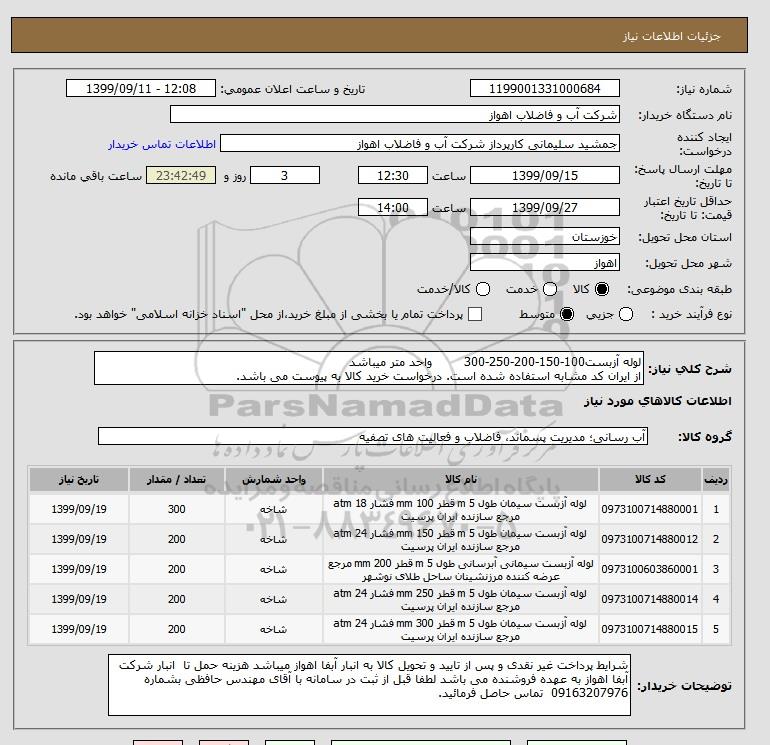Click the response deadline date 1399/09/15
Image resolution: width=770 pixels, height=745 pixels.
(x=545, y=175)
